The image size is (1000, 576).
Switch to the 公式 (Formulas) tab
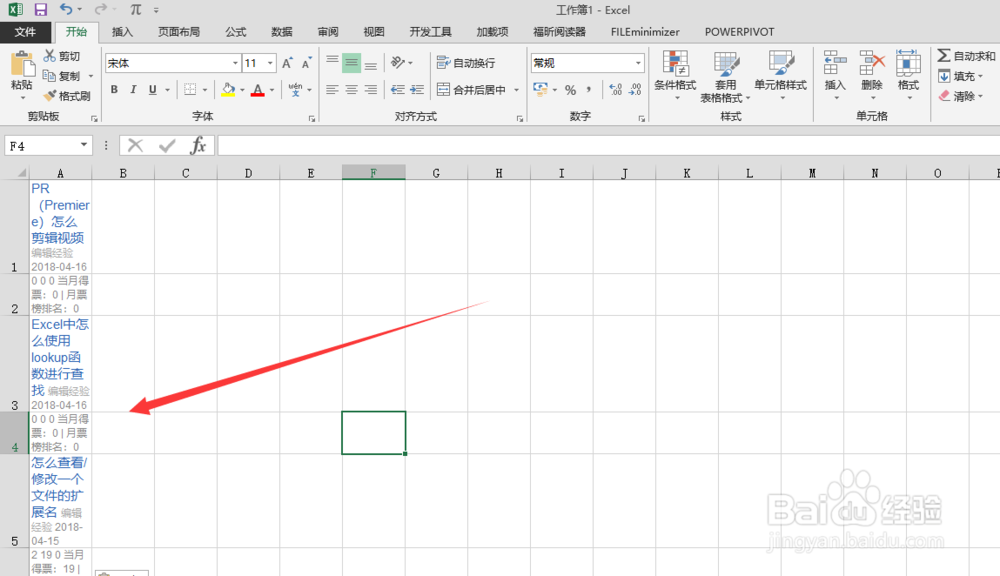click(235, 32)
